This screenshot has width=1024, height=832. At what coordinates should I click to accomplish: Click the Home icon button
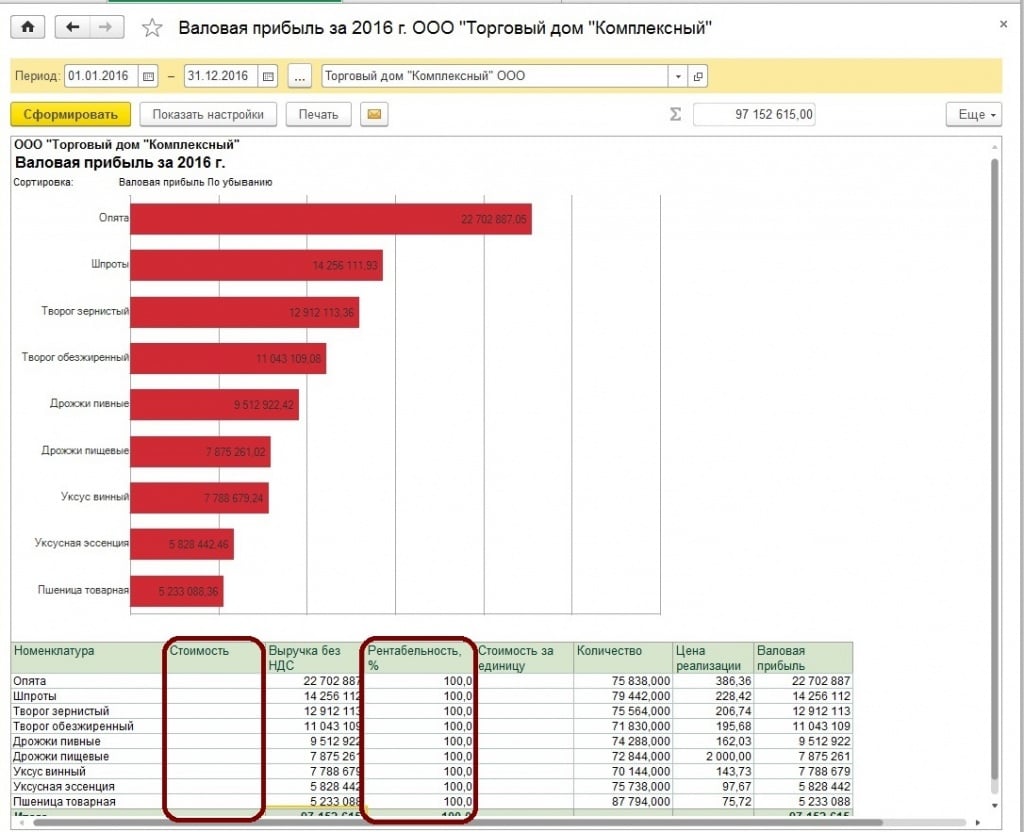(28, 28)
